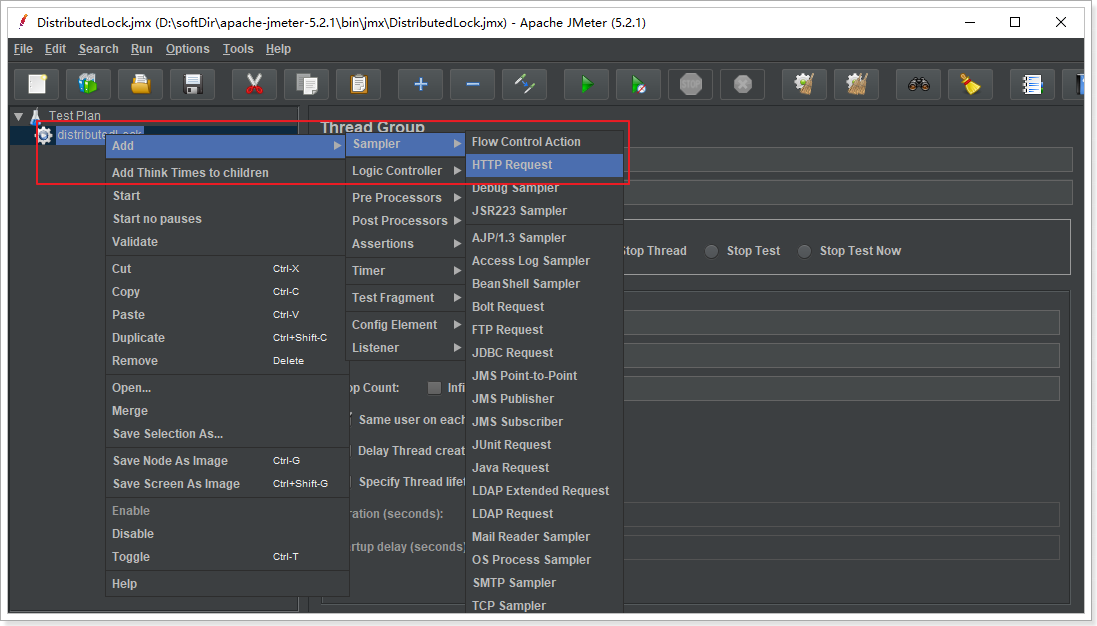The height and width of the screenshot is (626, 1097).
Task: Choose BeanShell Sampler
Action: (x=544, y=284)
